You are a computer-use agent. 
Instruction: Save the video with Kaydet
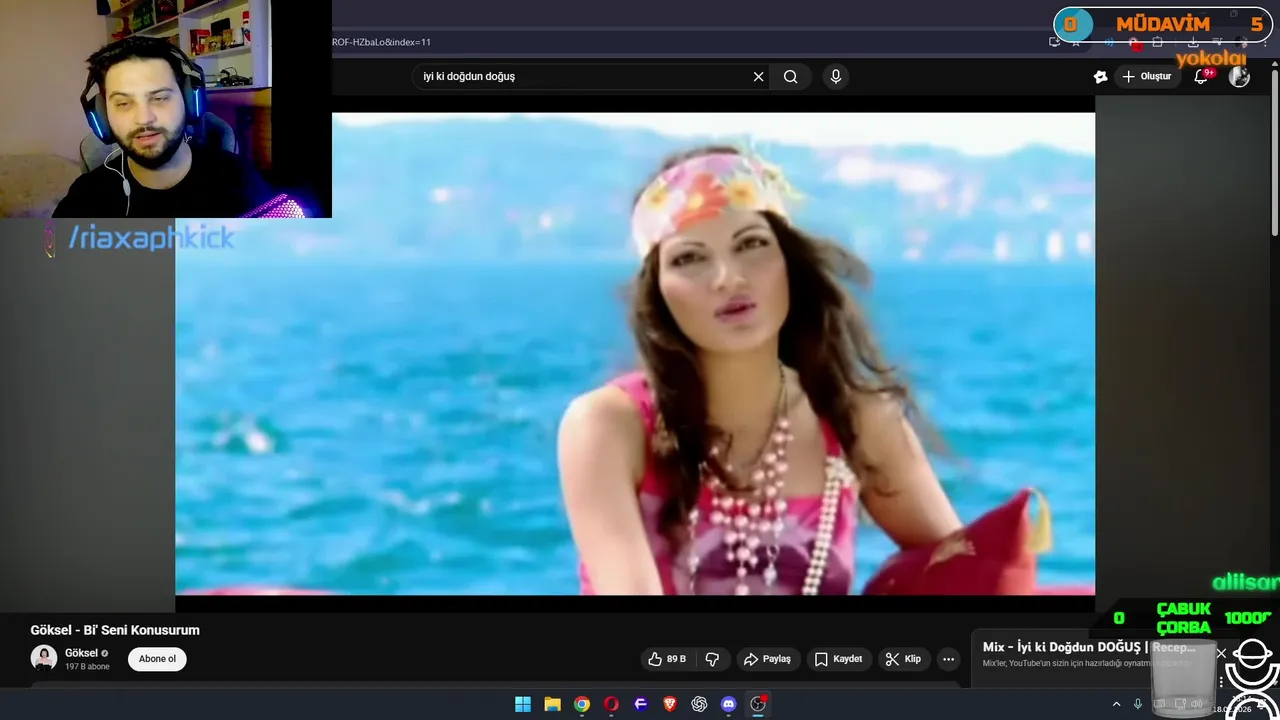(x=838, y=659)
